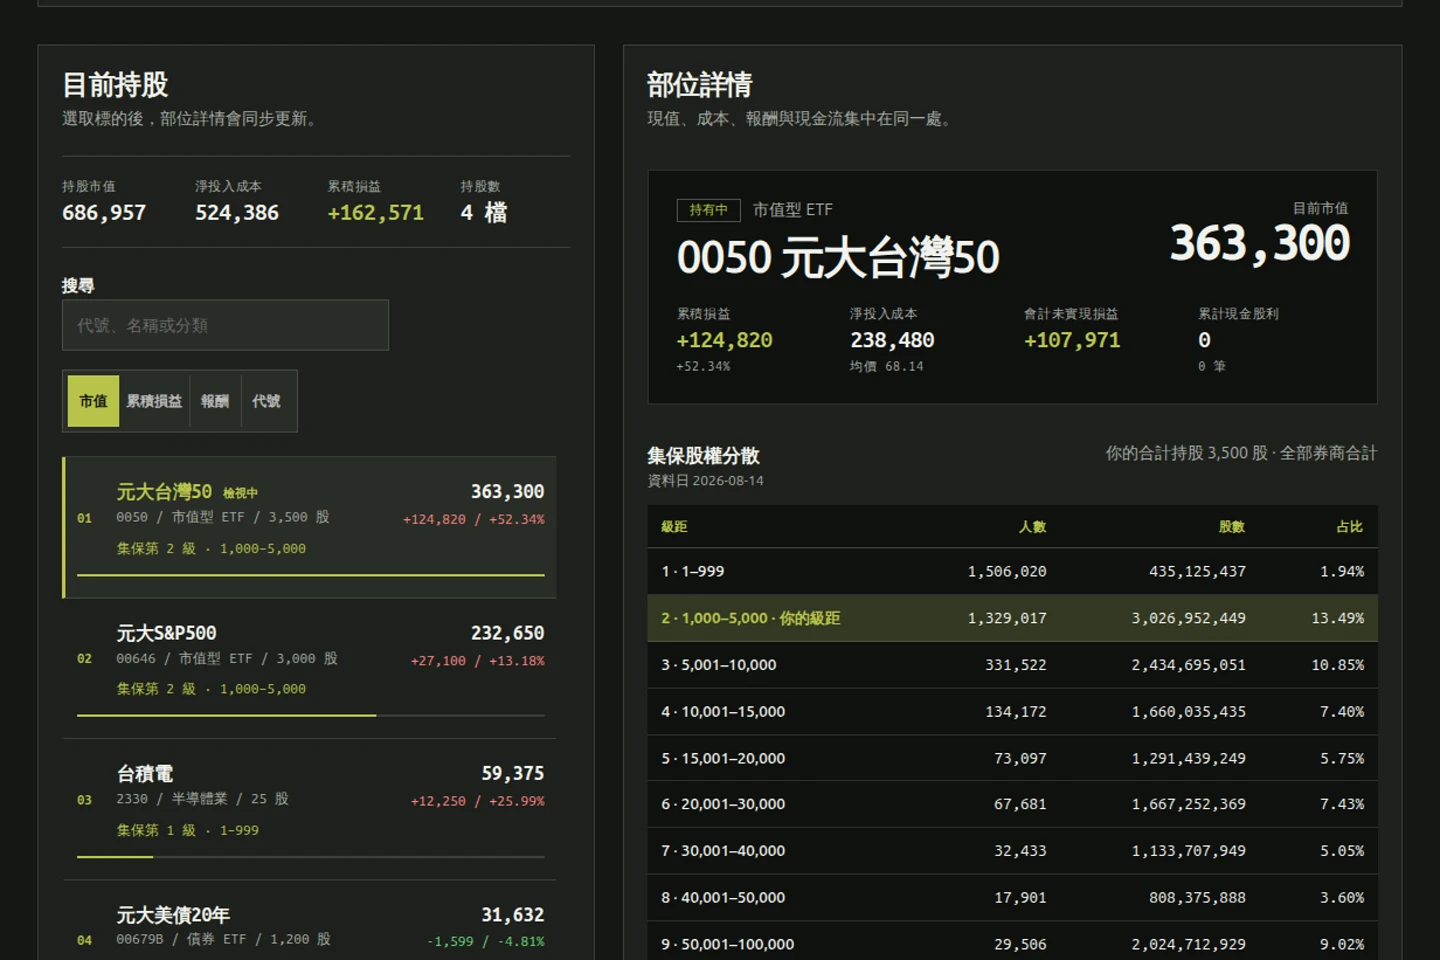
Task: Click 元大S&P500 market value 232,650
Action: [x=508, y=633]
